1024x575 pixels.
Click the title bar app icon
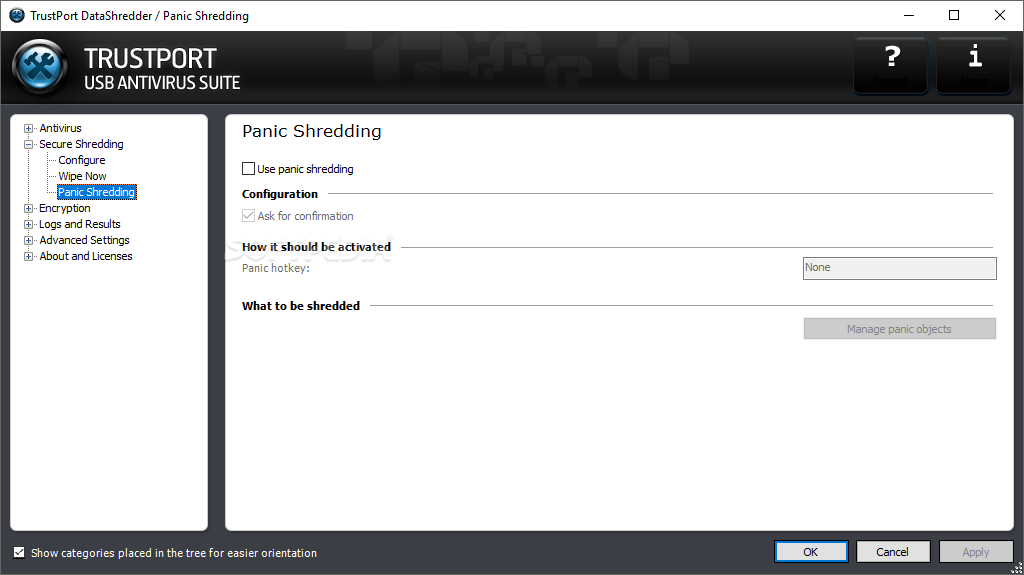[x=16, y=15]
